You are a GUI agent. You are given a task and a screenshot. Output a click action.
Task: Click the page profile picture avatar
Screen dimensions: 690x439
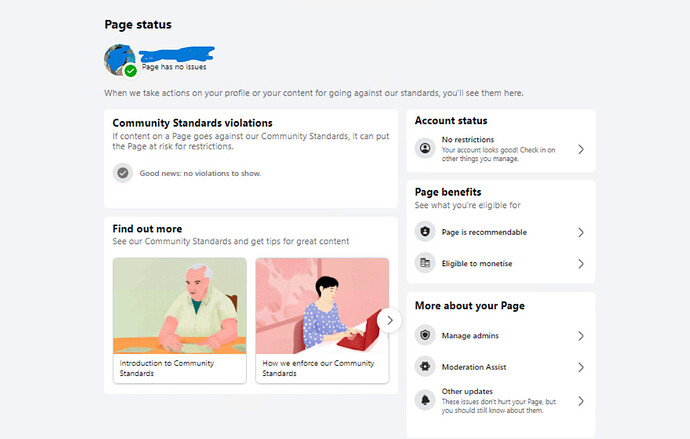click(x=118, y=59)
